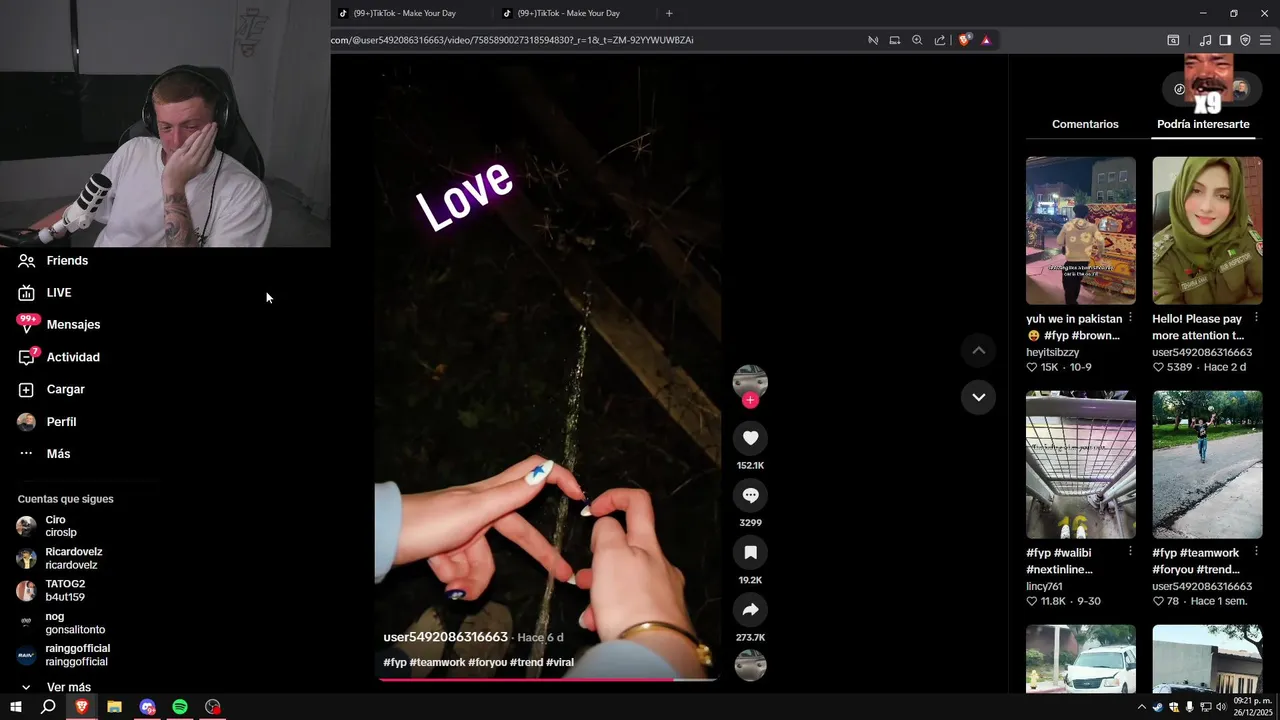1280x720 pixels.
Task: Open options for 'yuh we in pakistan' video
Action: click(1130, 317)
